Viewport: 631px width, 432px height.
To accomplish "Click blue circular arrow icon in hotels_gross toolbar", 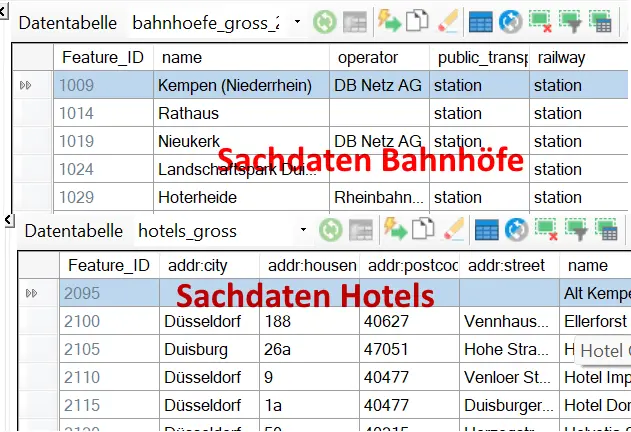I will (515, 230).
